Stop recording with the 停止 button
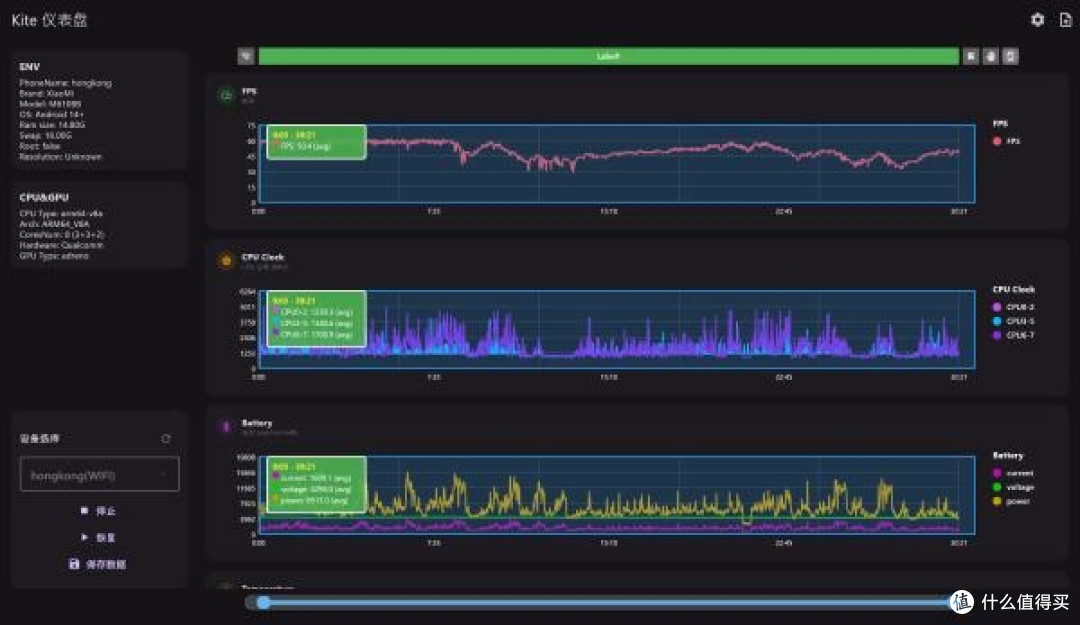The image size is (1080, 625). coord(98,511)
